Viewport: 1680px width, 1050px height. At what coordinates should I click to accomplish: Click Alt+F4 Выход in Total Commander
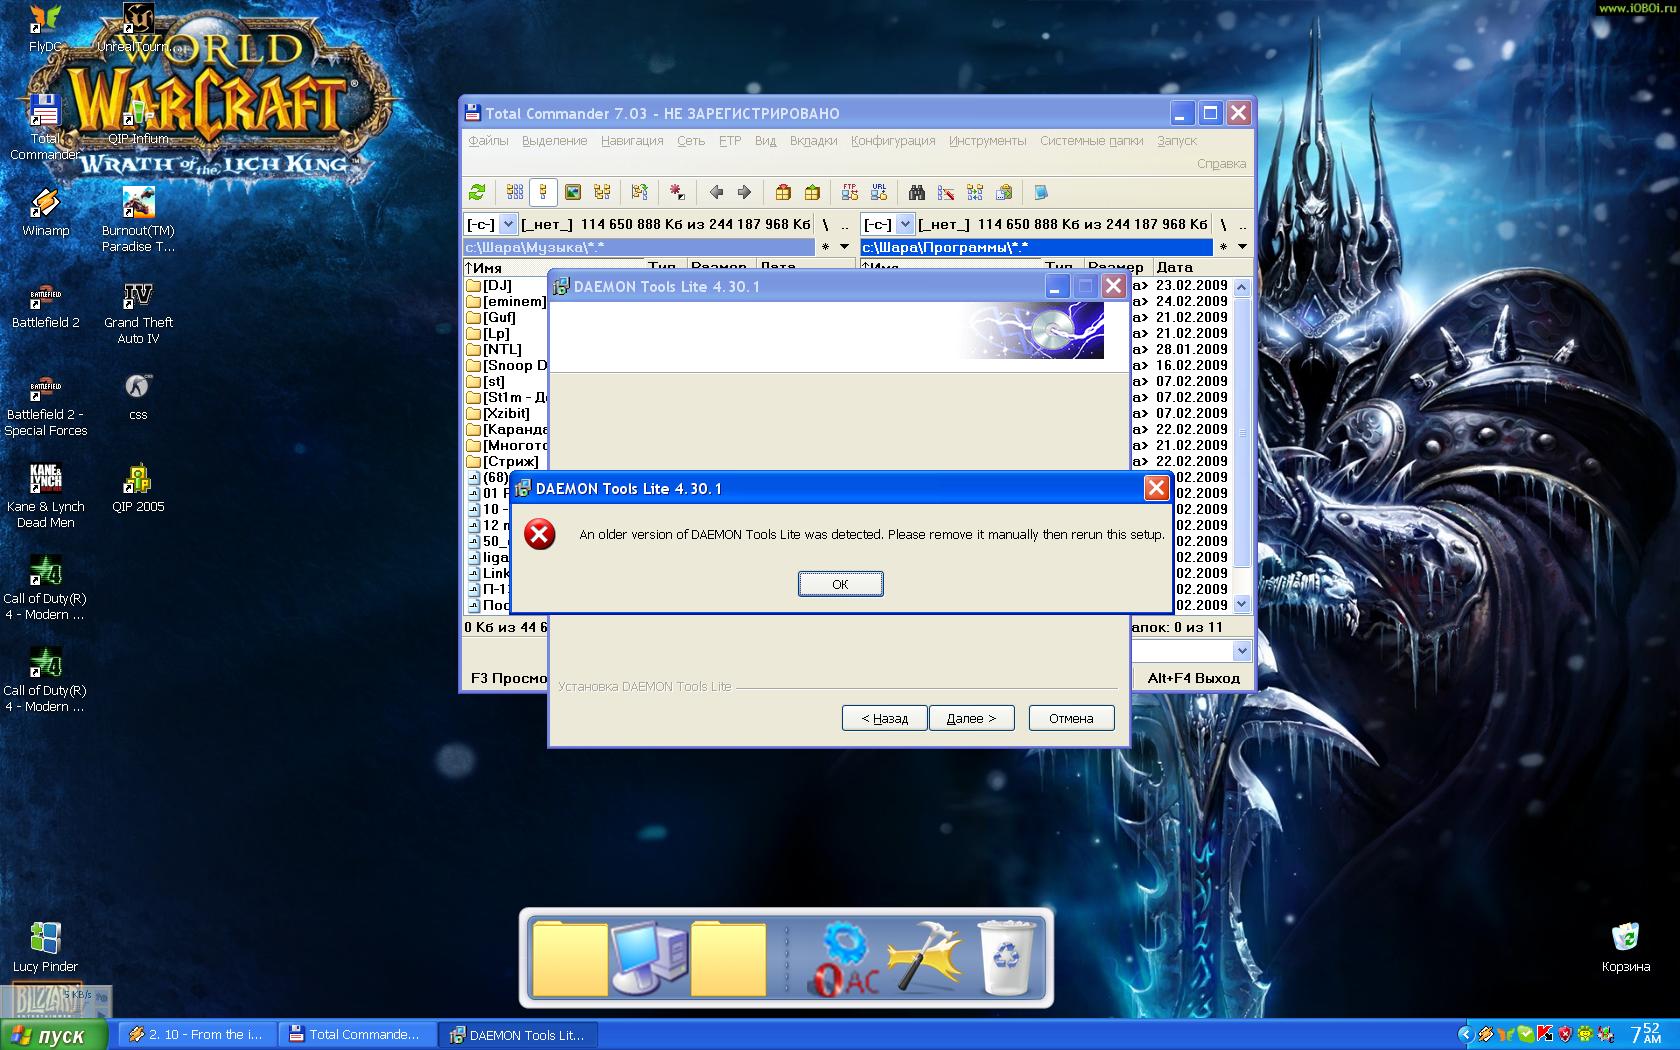coord(1193,678)
